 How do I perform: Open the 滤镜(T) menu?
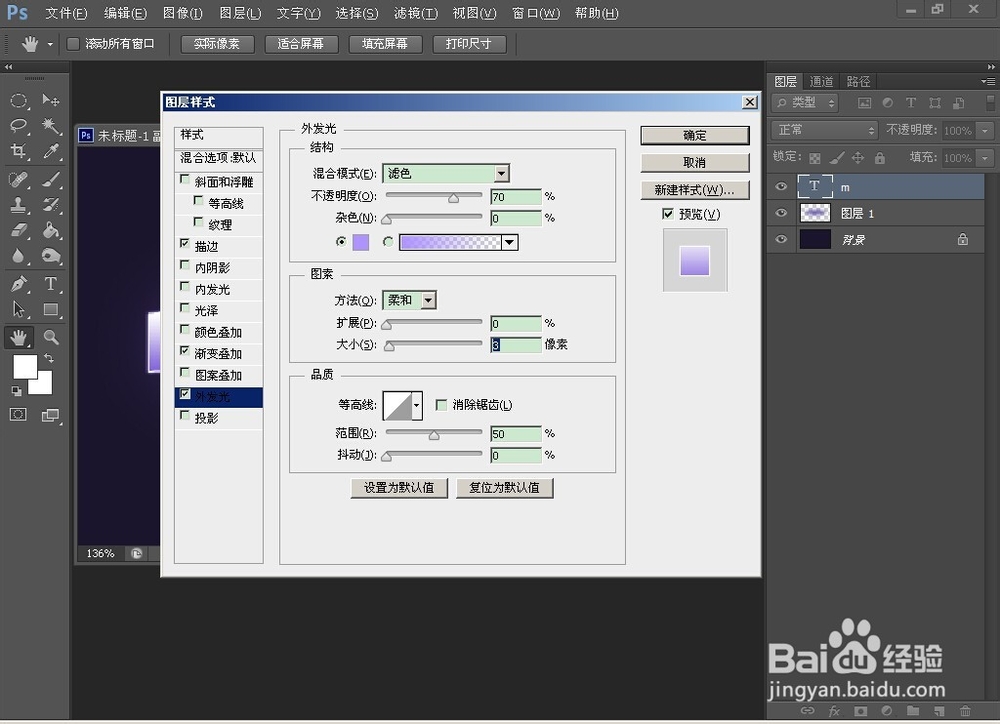pos(416,13)
